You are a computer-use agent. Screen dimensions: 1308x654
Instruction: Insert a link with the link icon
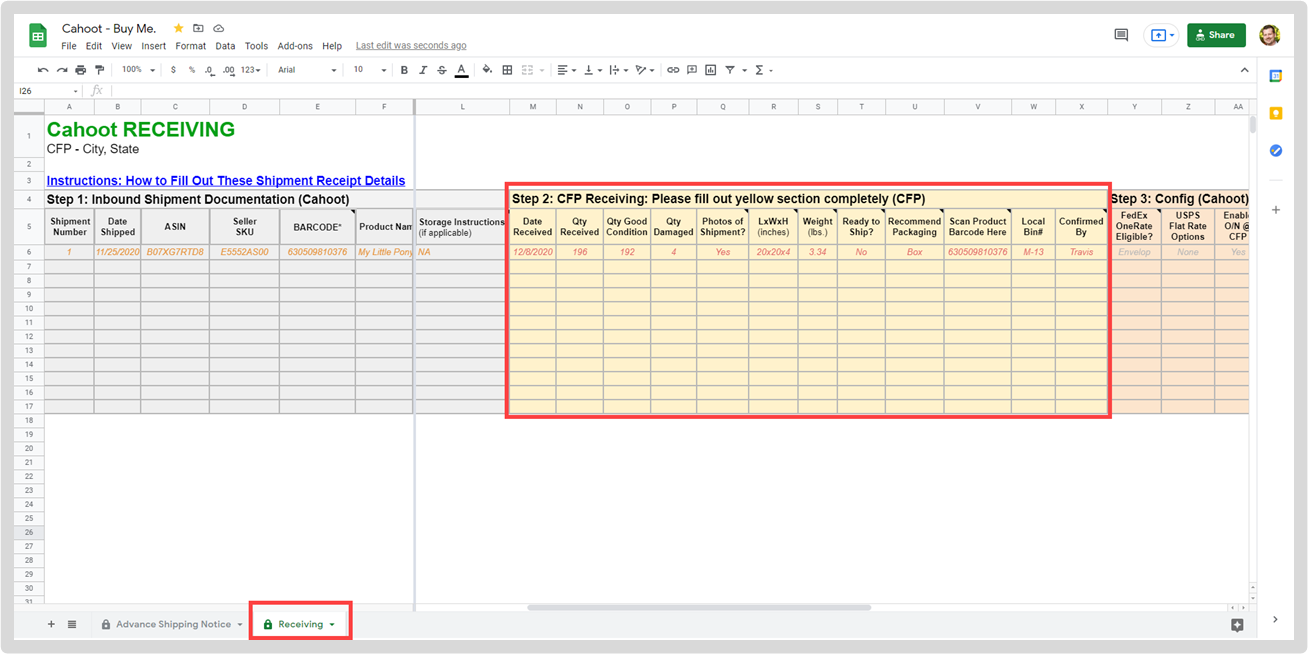[x=673, y=70]
